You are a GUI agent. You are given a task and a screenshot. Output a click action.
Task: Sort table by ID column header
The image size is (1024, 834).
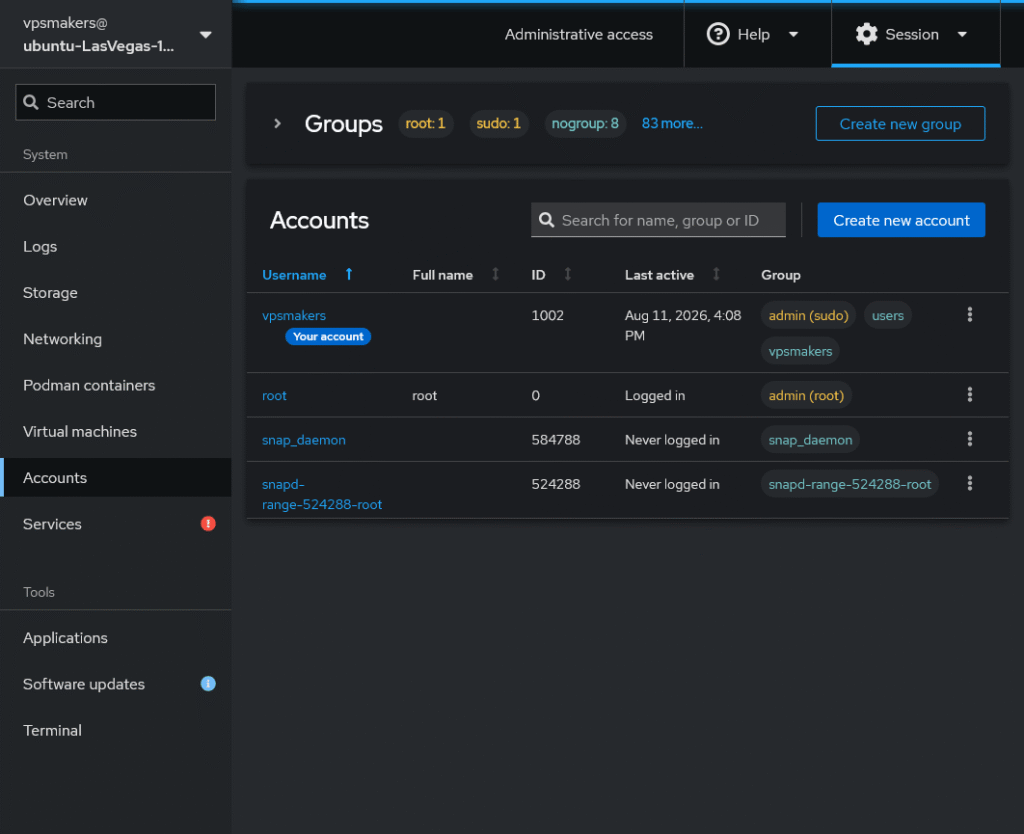point(538,275)
